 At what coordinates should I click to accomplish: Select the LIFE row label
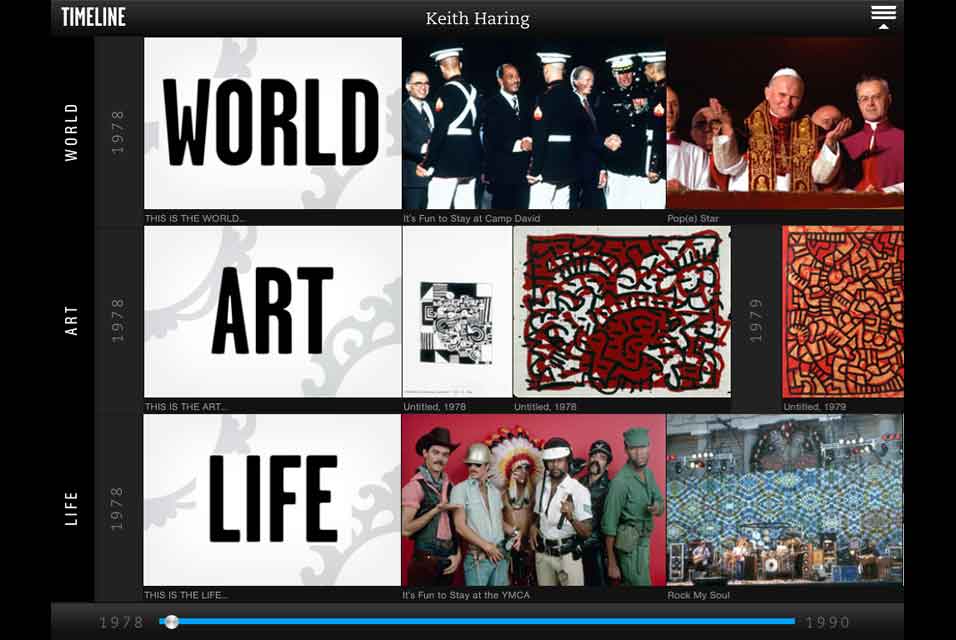[71, 508]
